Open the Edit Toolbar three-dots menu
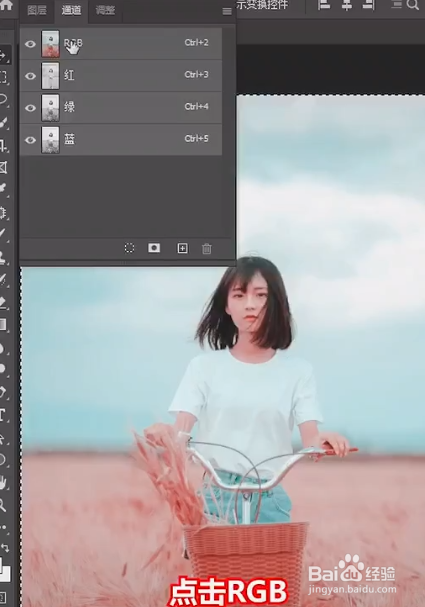425x607 pixels. (3, 527)
